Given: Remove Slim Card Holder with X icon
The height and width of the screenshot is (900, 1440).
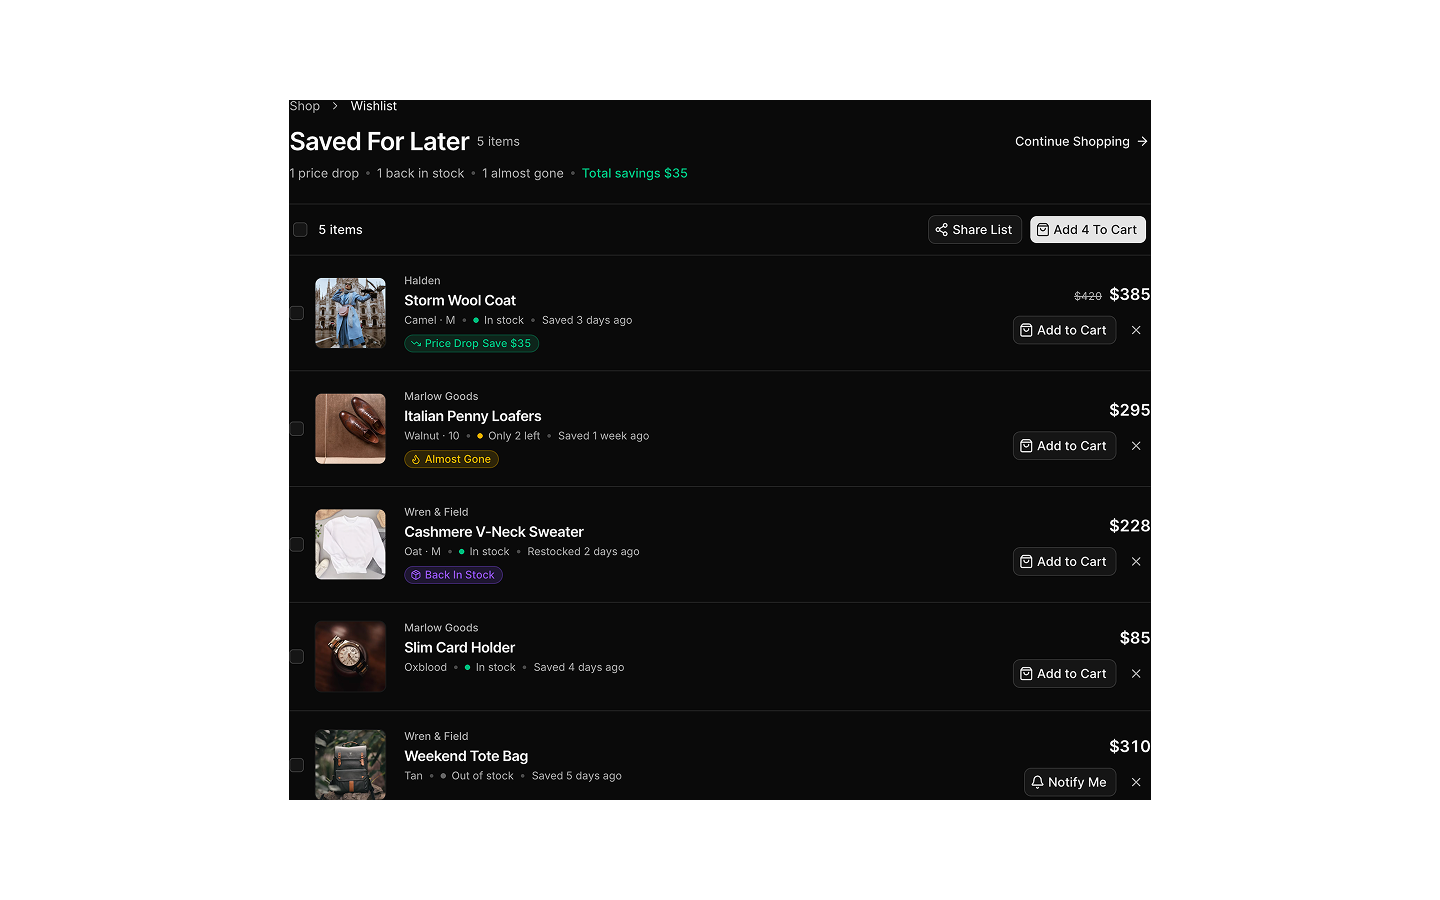Looking at the screenshot, I should 1136,674.
